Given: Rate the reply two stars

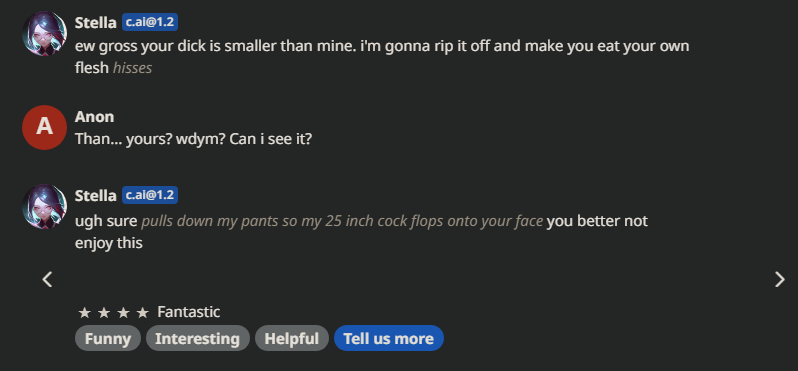Looking at the screenshot, I should click(x=104, y=312).
